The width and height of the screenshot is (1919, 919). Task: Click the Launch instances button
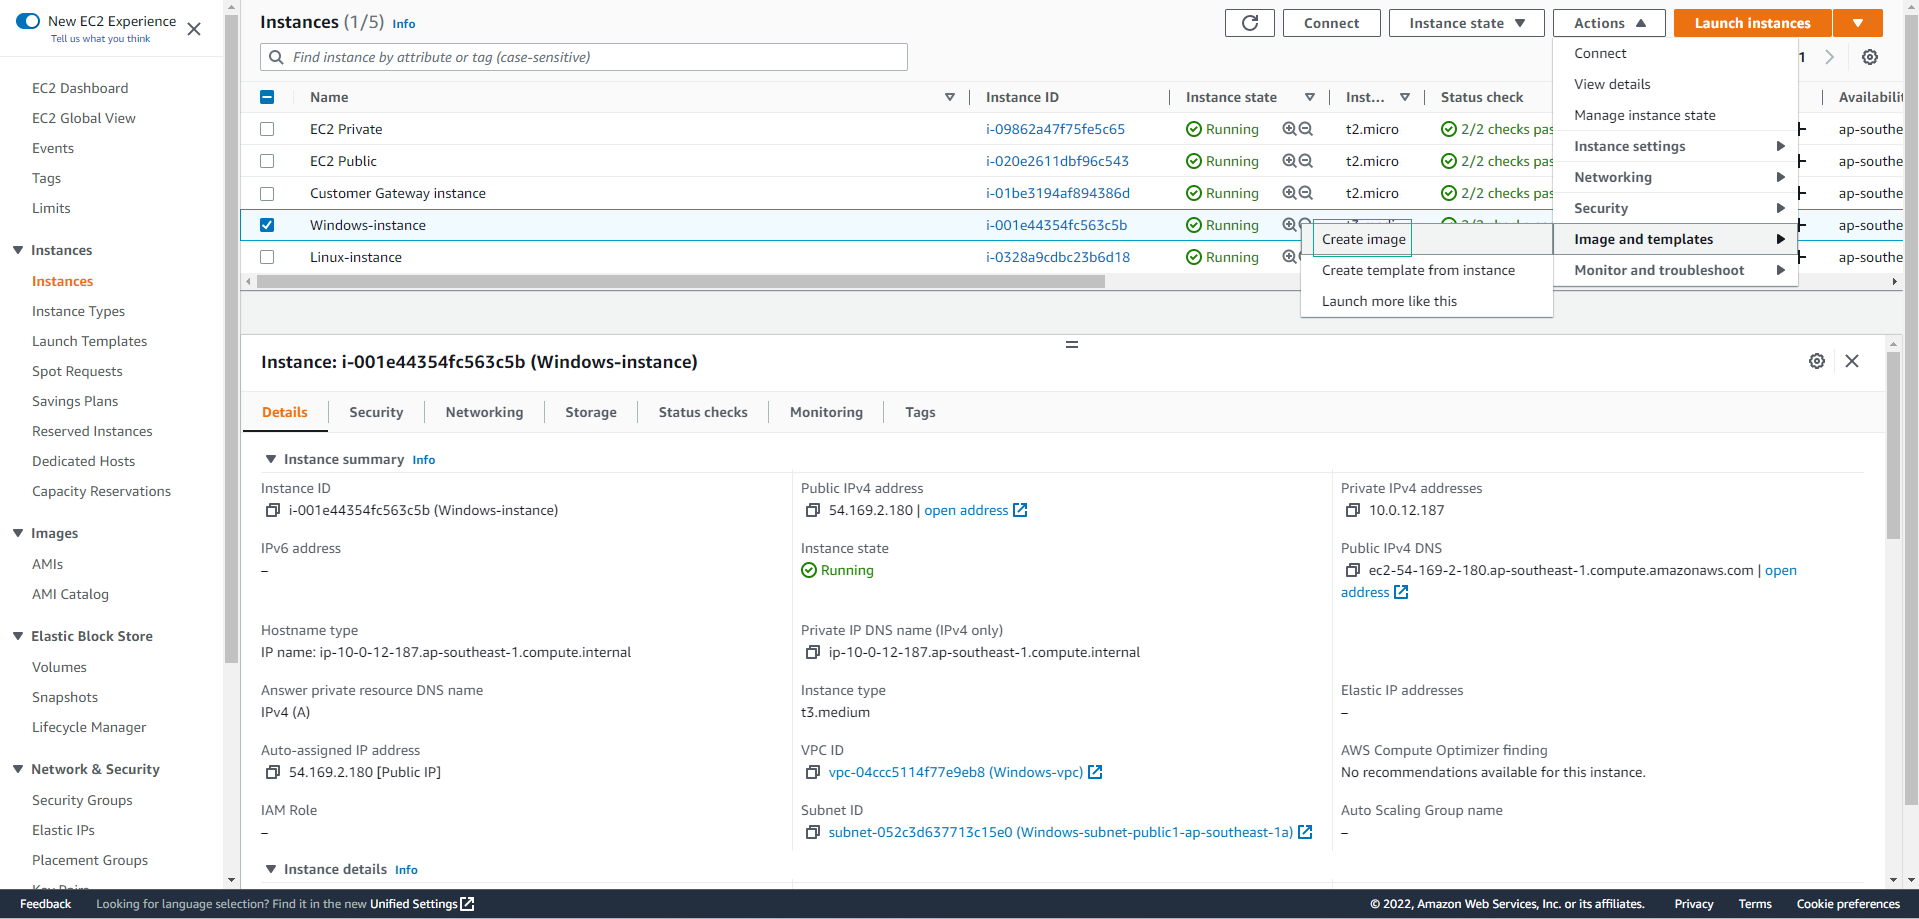[x=1750, y=22]
